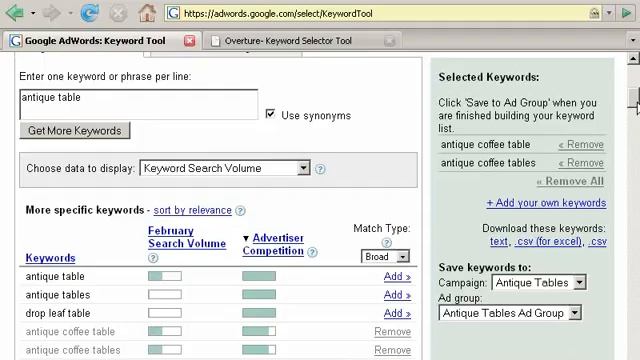This screenshot has width=640, height=360.
Task: Click help icon next to sort by relevance
Action: point(240,211)
